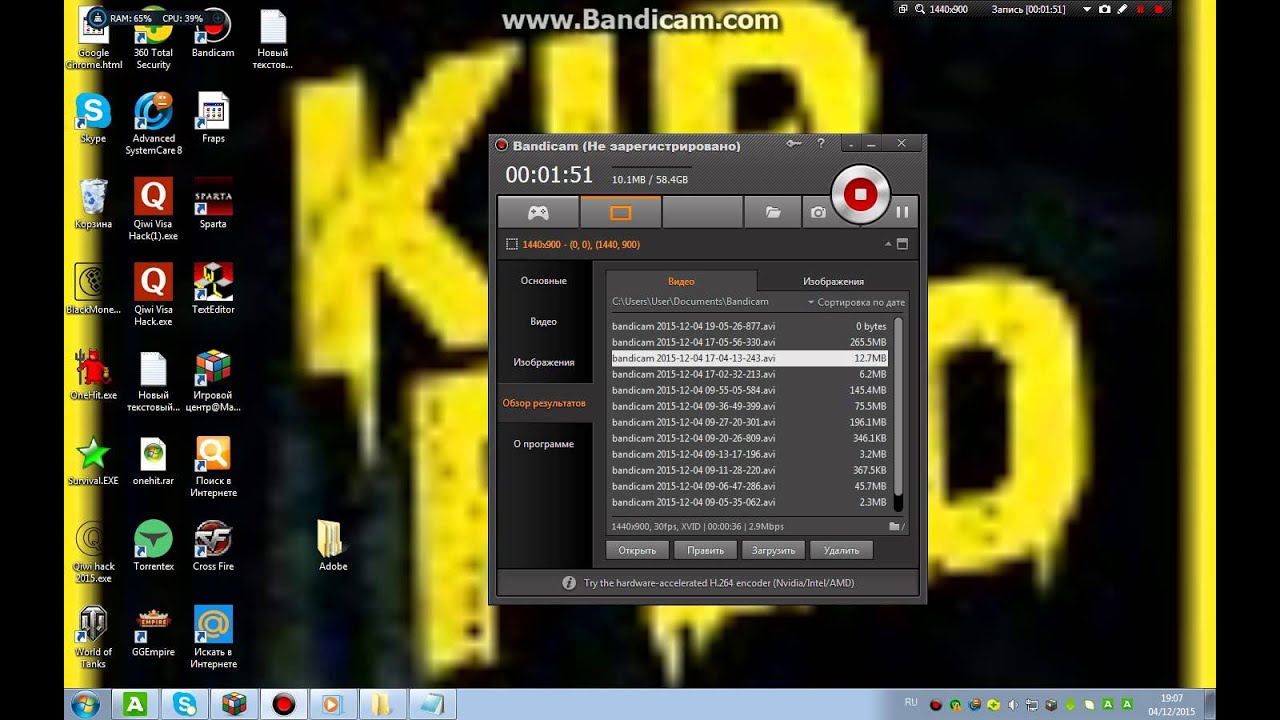
Task: Select file bandicam 2015-12-04 17-04-13-243.avi
Action: pyautogui.click(x=749, y=358)
